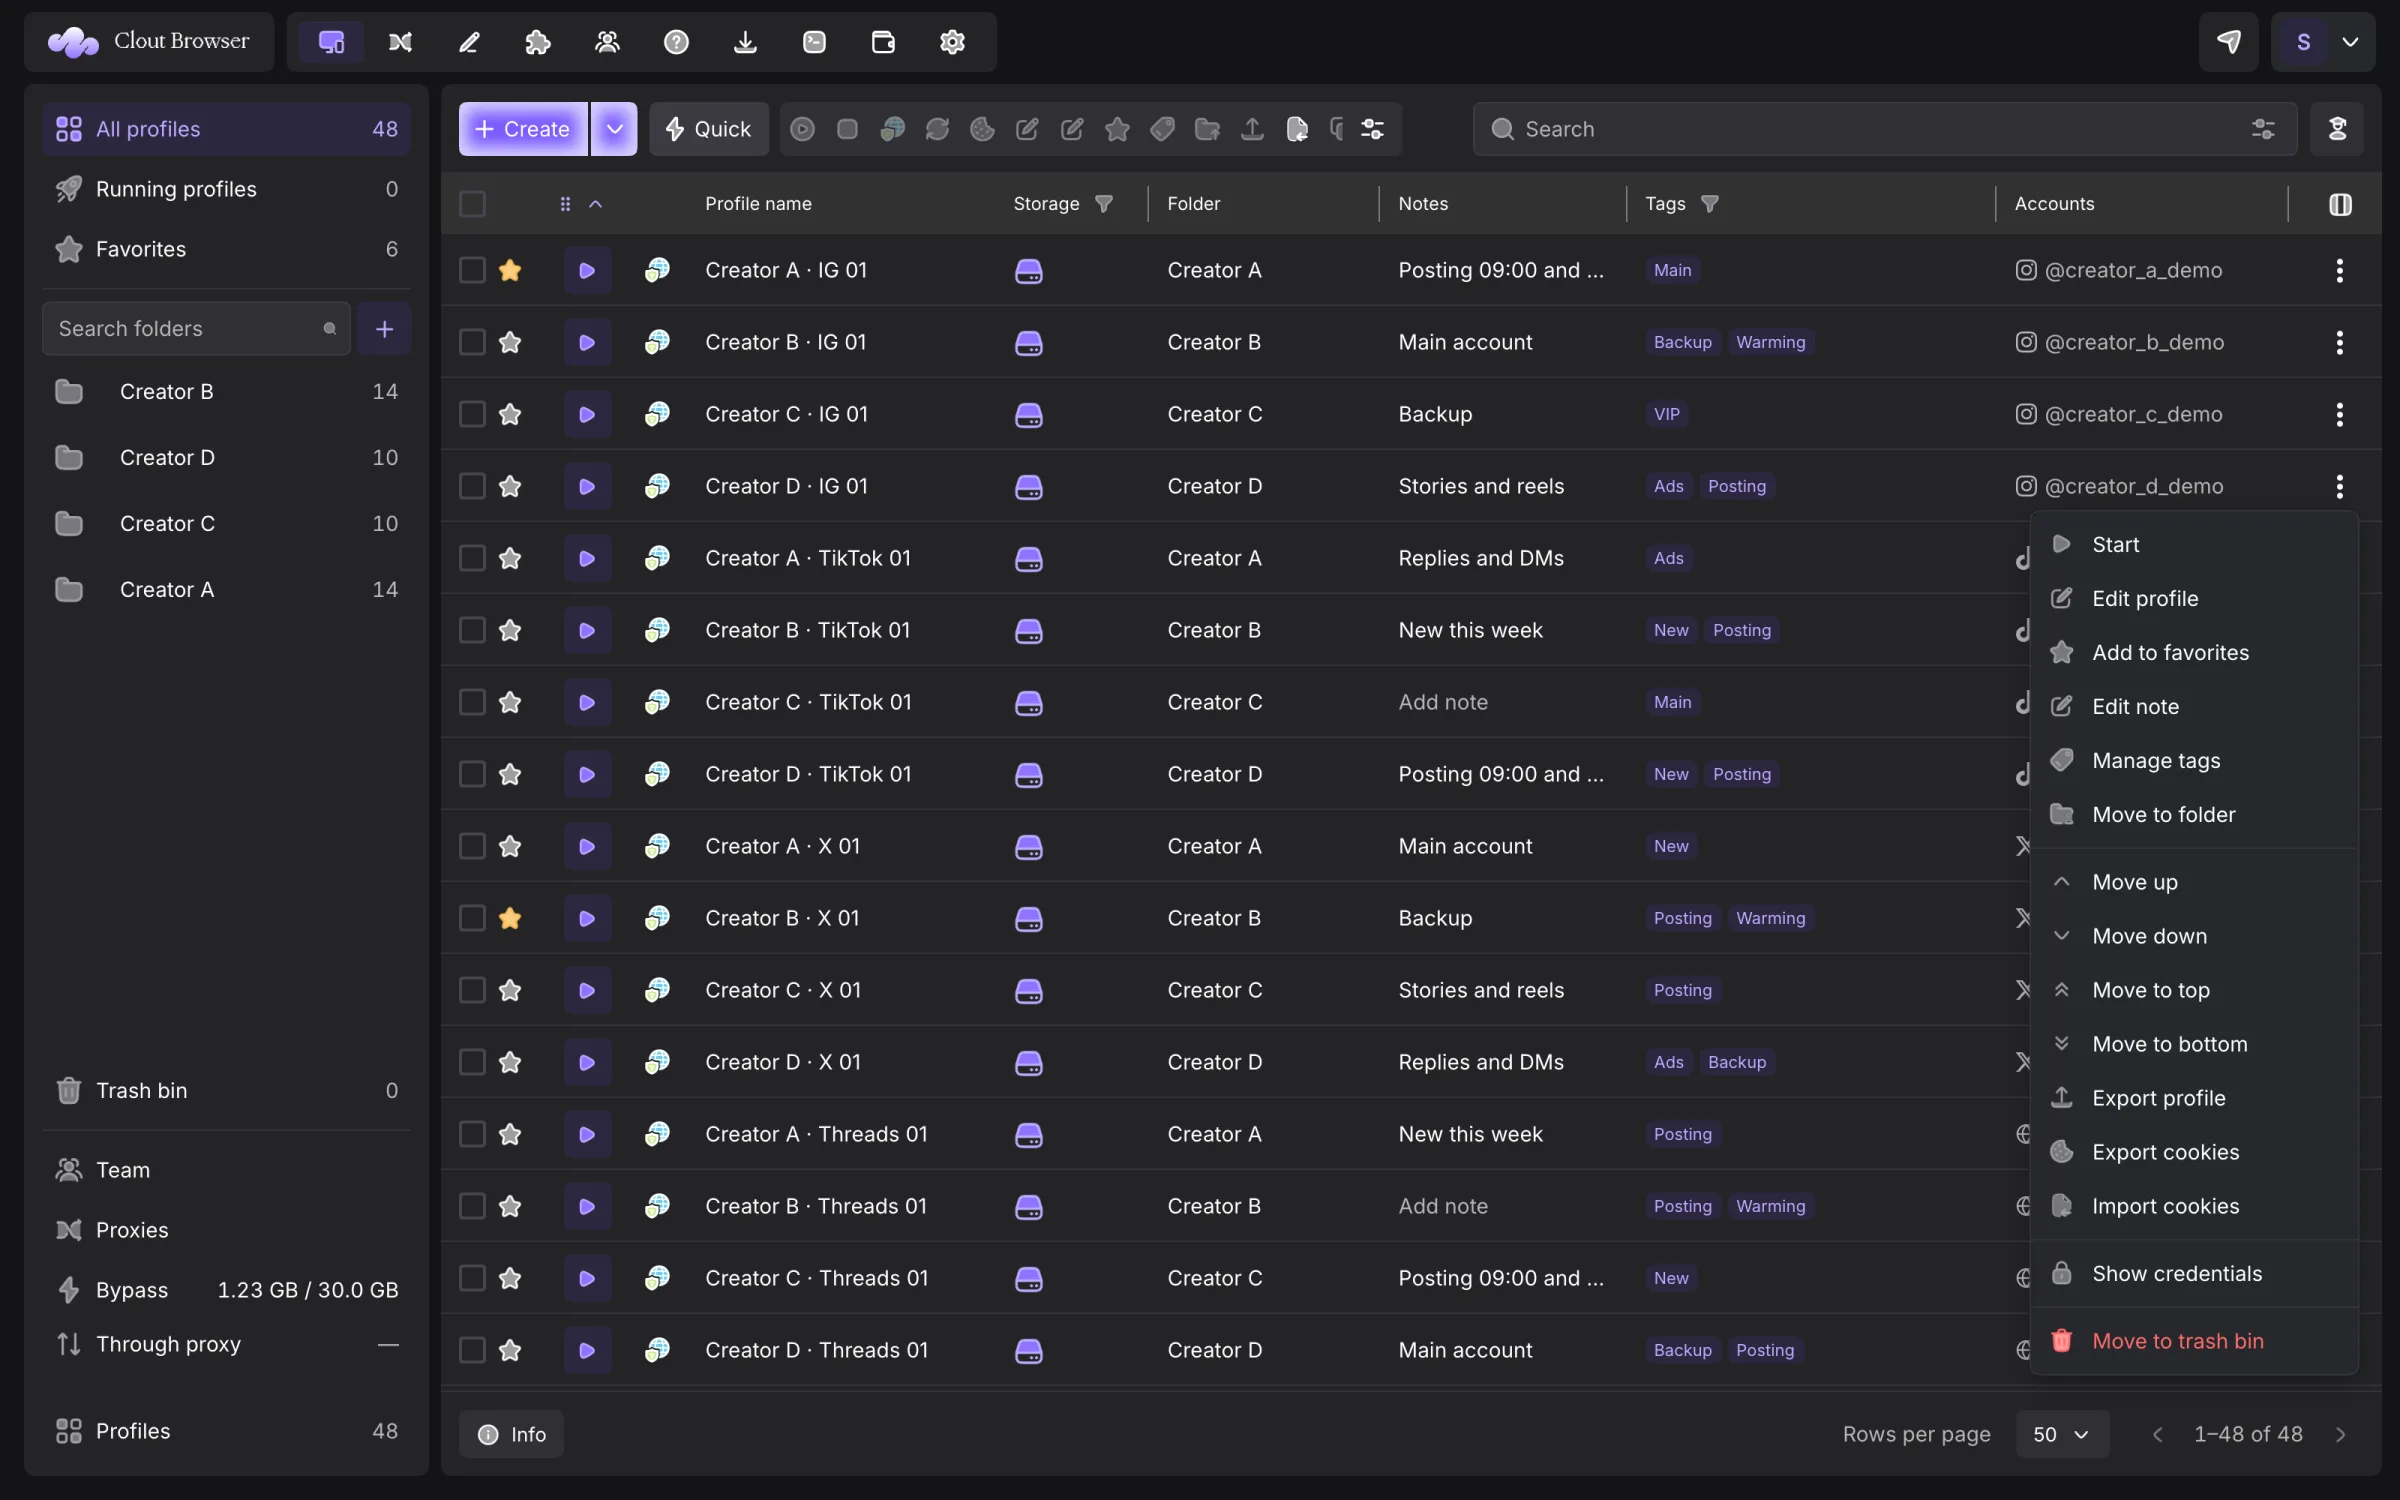Click the tag icon in toolbar
Screen dimensions: 2400x1500
pos(1162,129)
